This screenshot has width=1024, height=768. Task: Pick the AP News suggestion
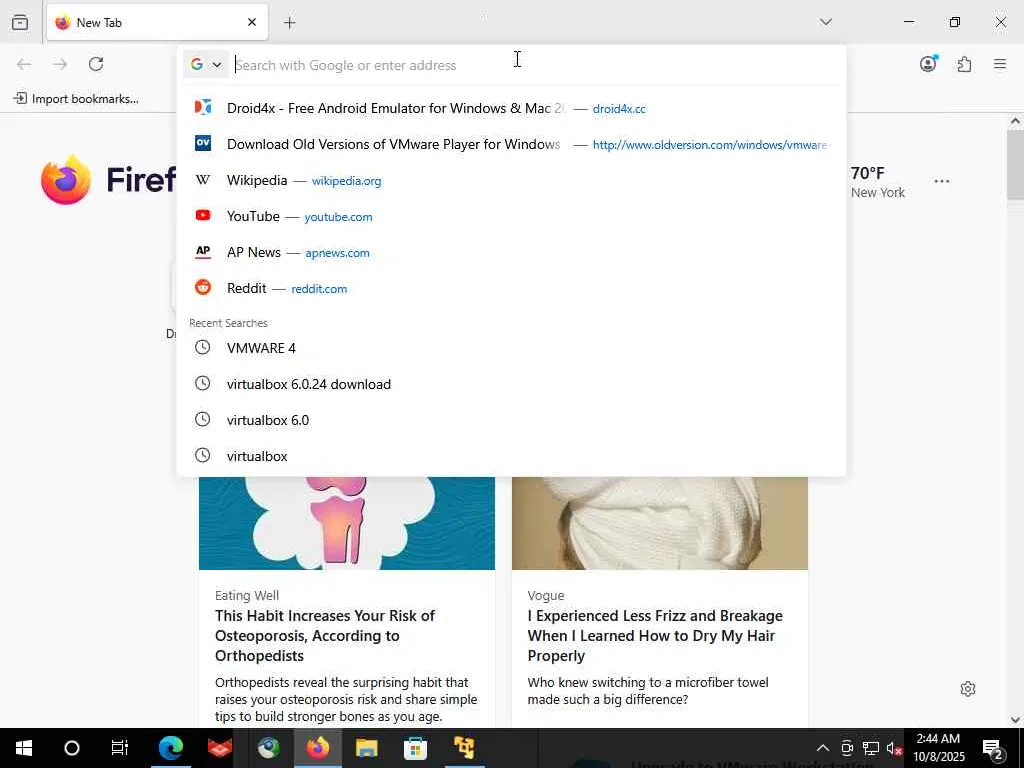(x=511, y=252)
